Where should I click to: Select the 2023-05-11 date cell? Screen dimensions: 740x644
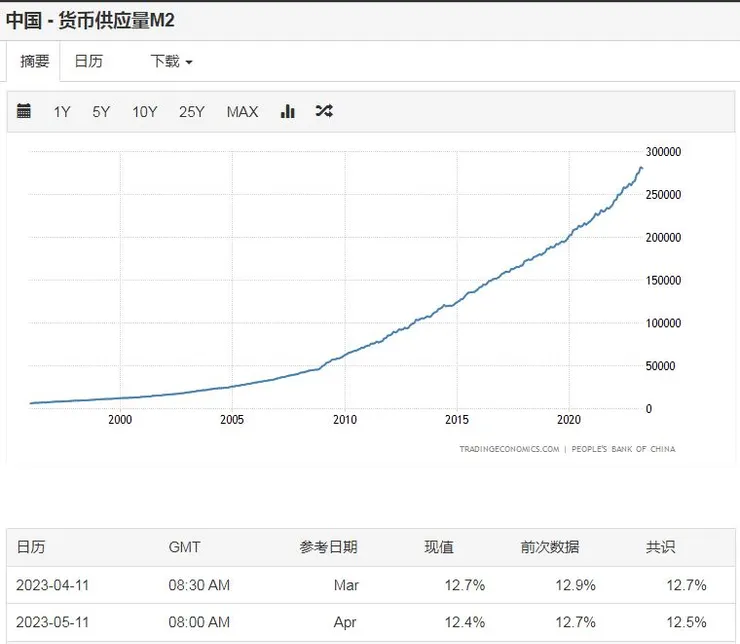point(52,622)
